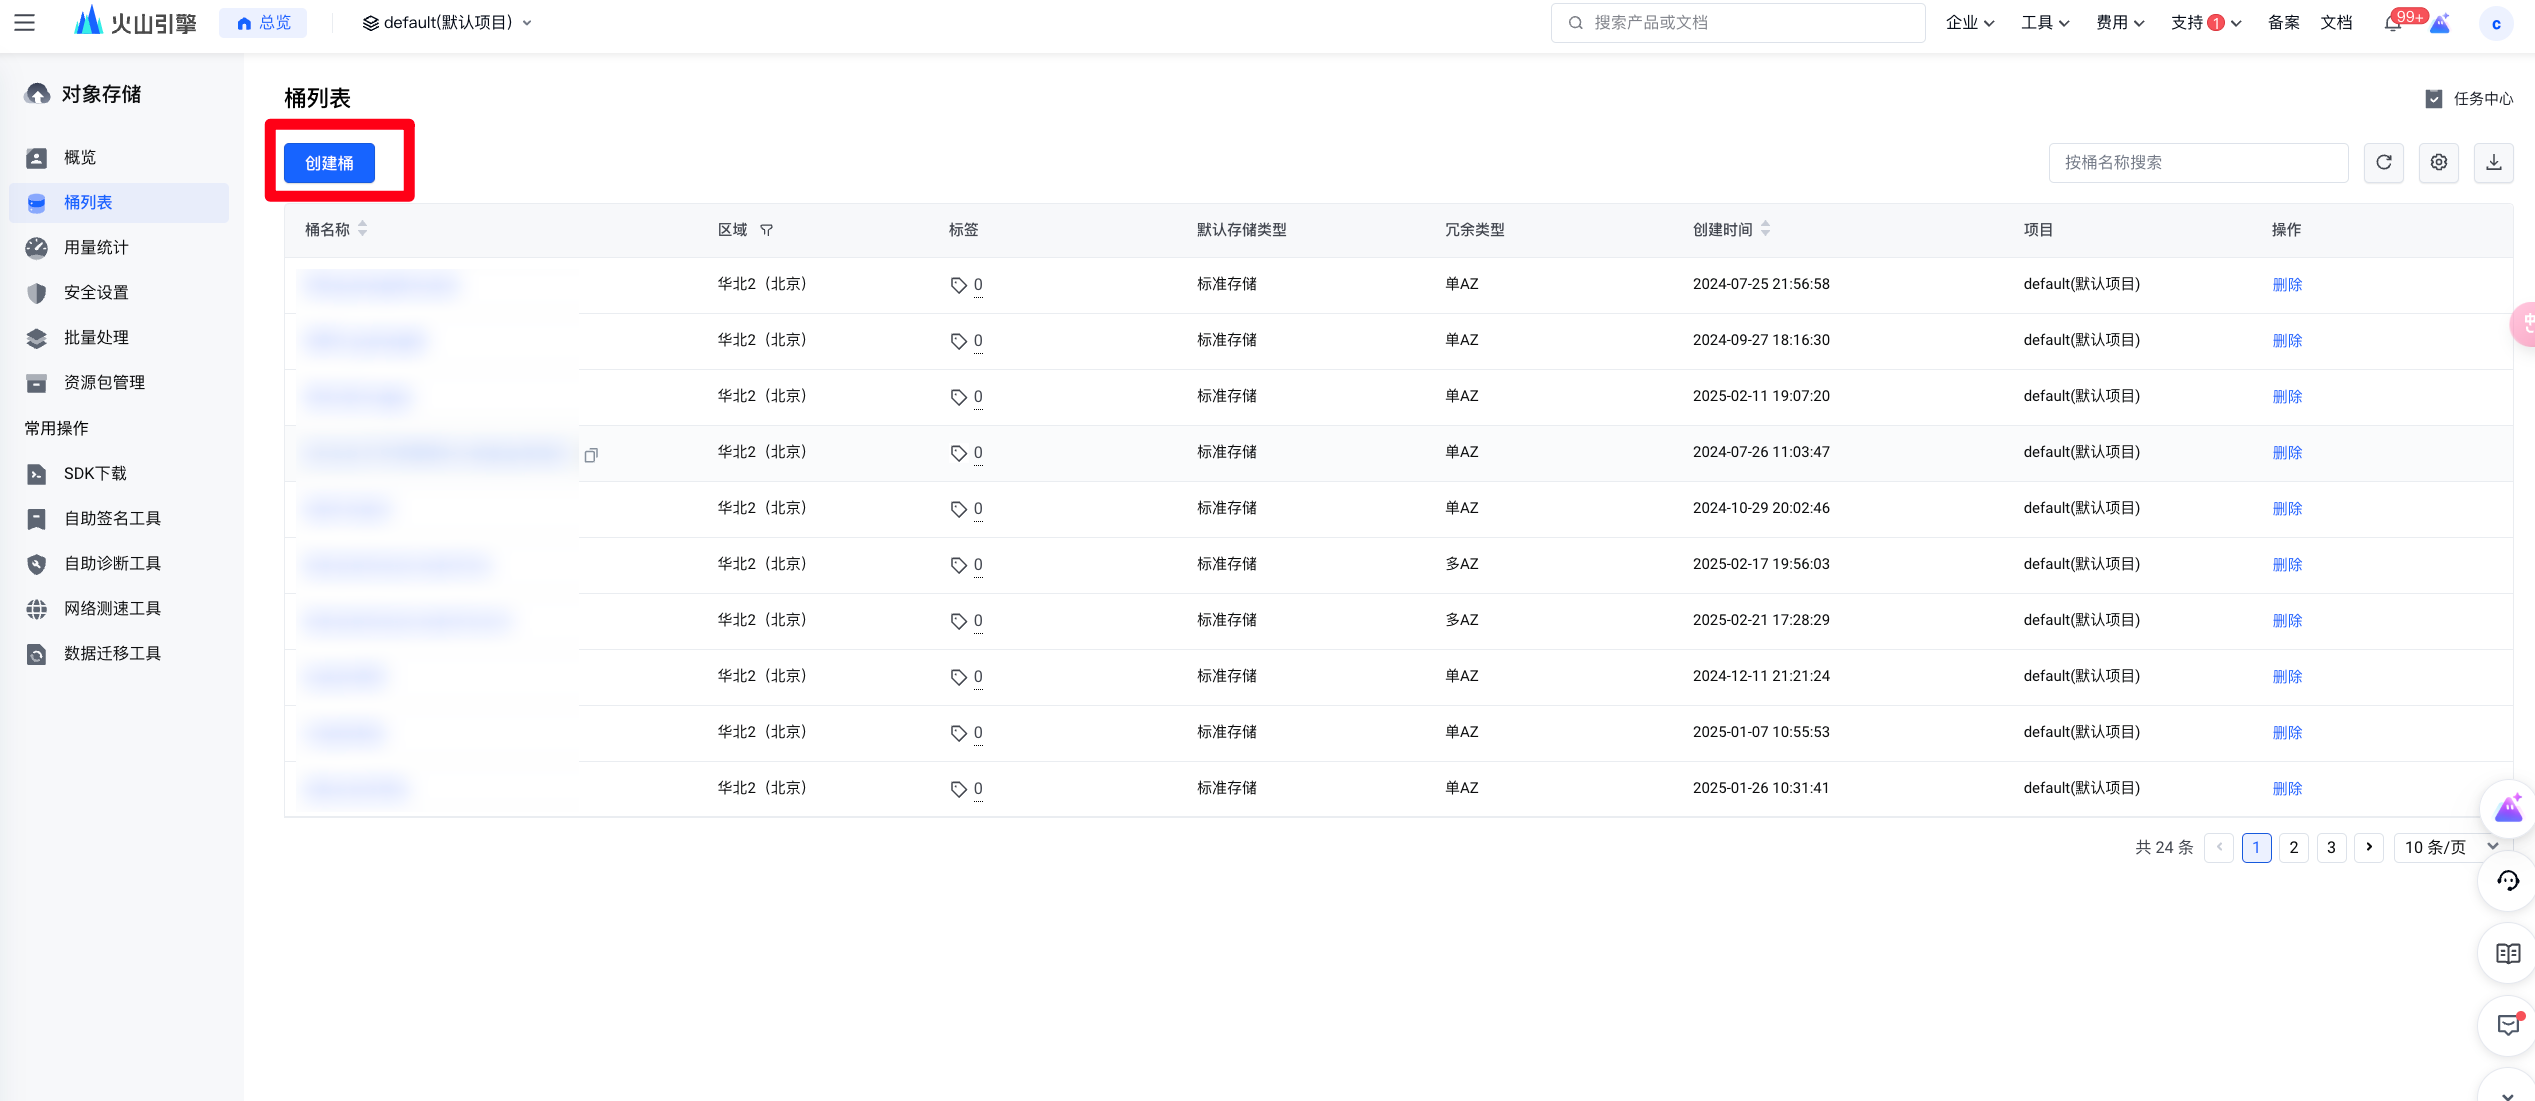Open the notifications bell
Screen dimensions: 2535x1101
[2393, 23]
